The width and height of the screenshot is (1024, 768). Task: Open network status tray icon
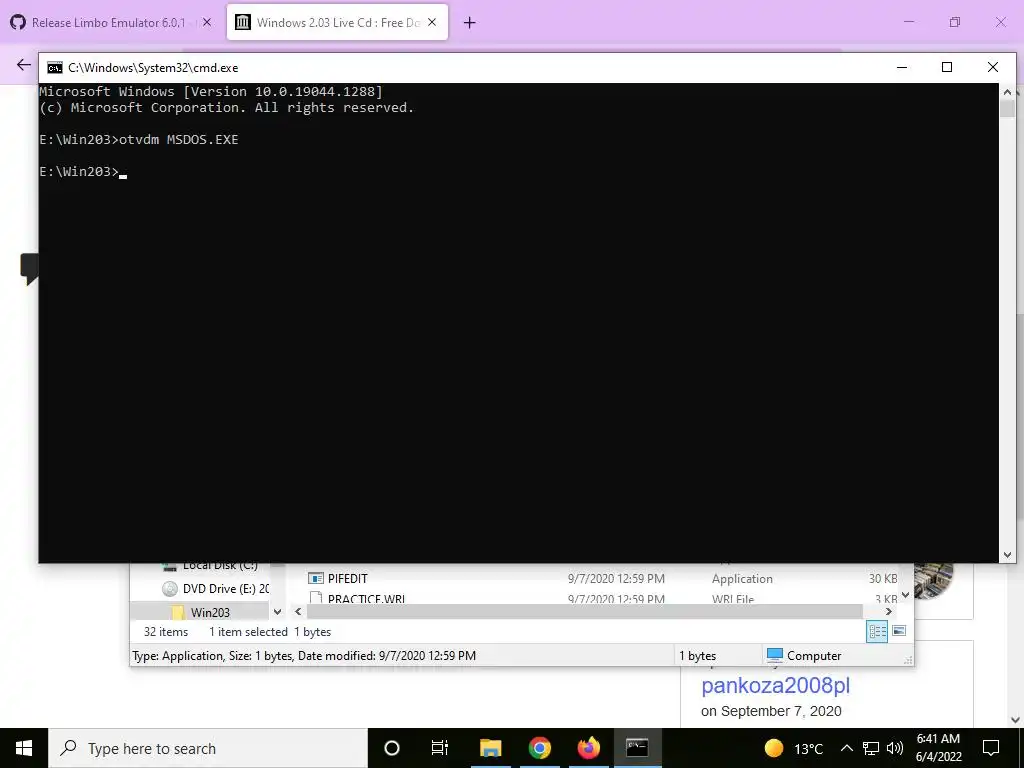tap(871, 748)
